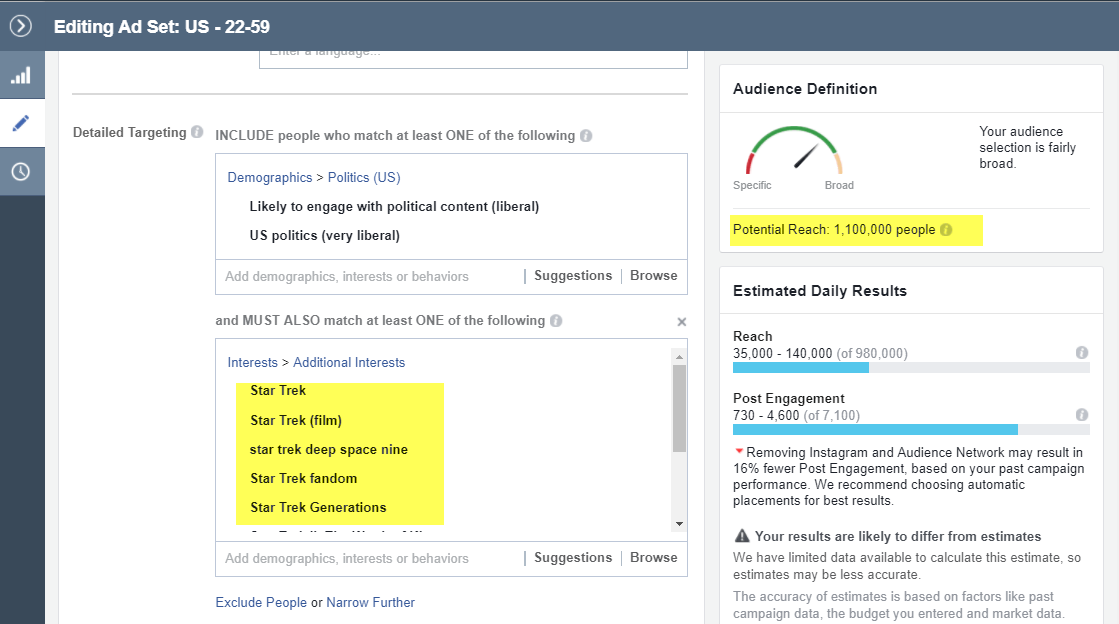The height and width of the screenshot is (624, 1119).
Task: Click the Potential Reach: 1,100,000 people text
Action: point(834,230)
